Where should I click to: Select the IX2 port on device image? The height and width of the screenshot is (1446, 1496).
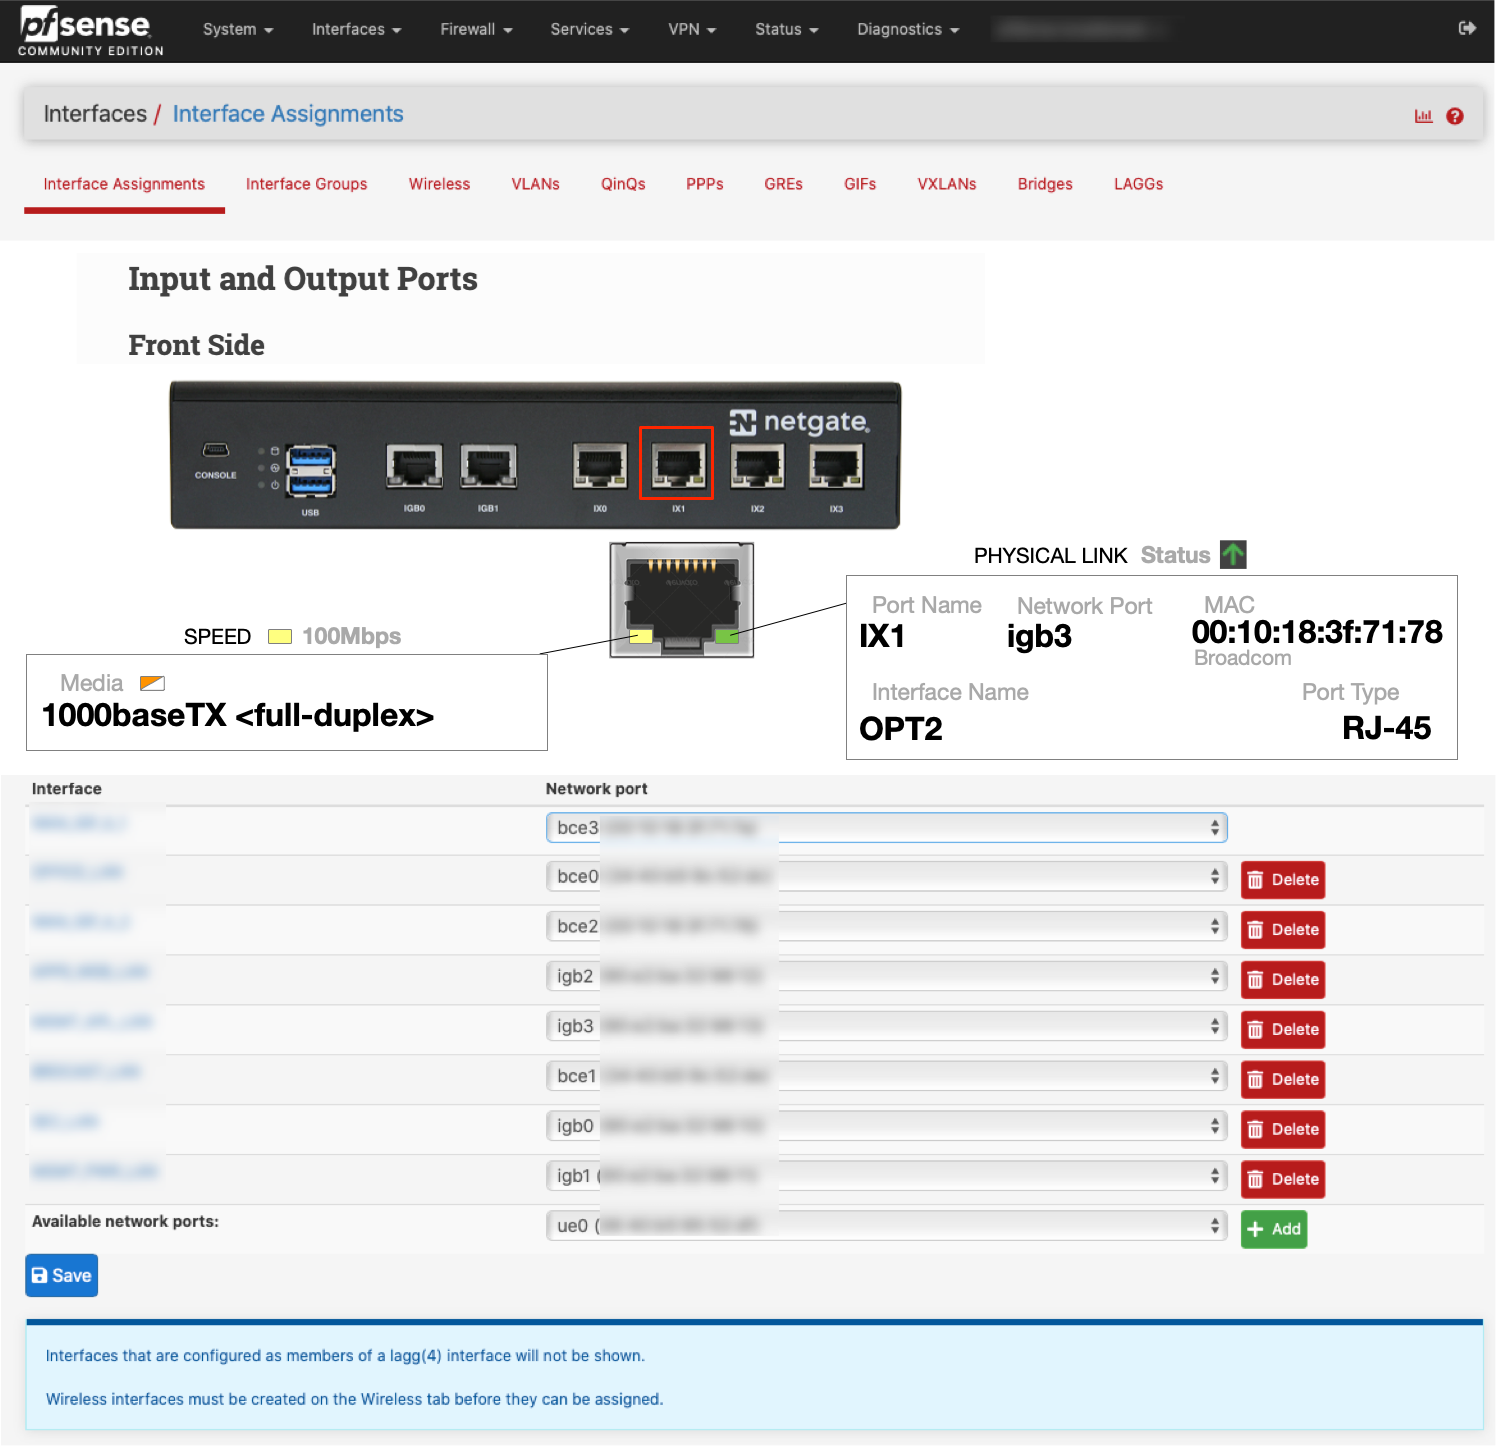[x=757, y=466]
